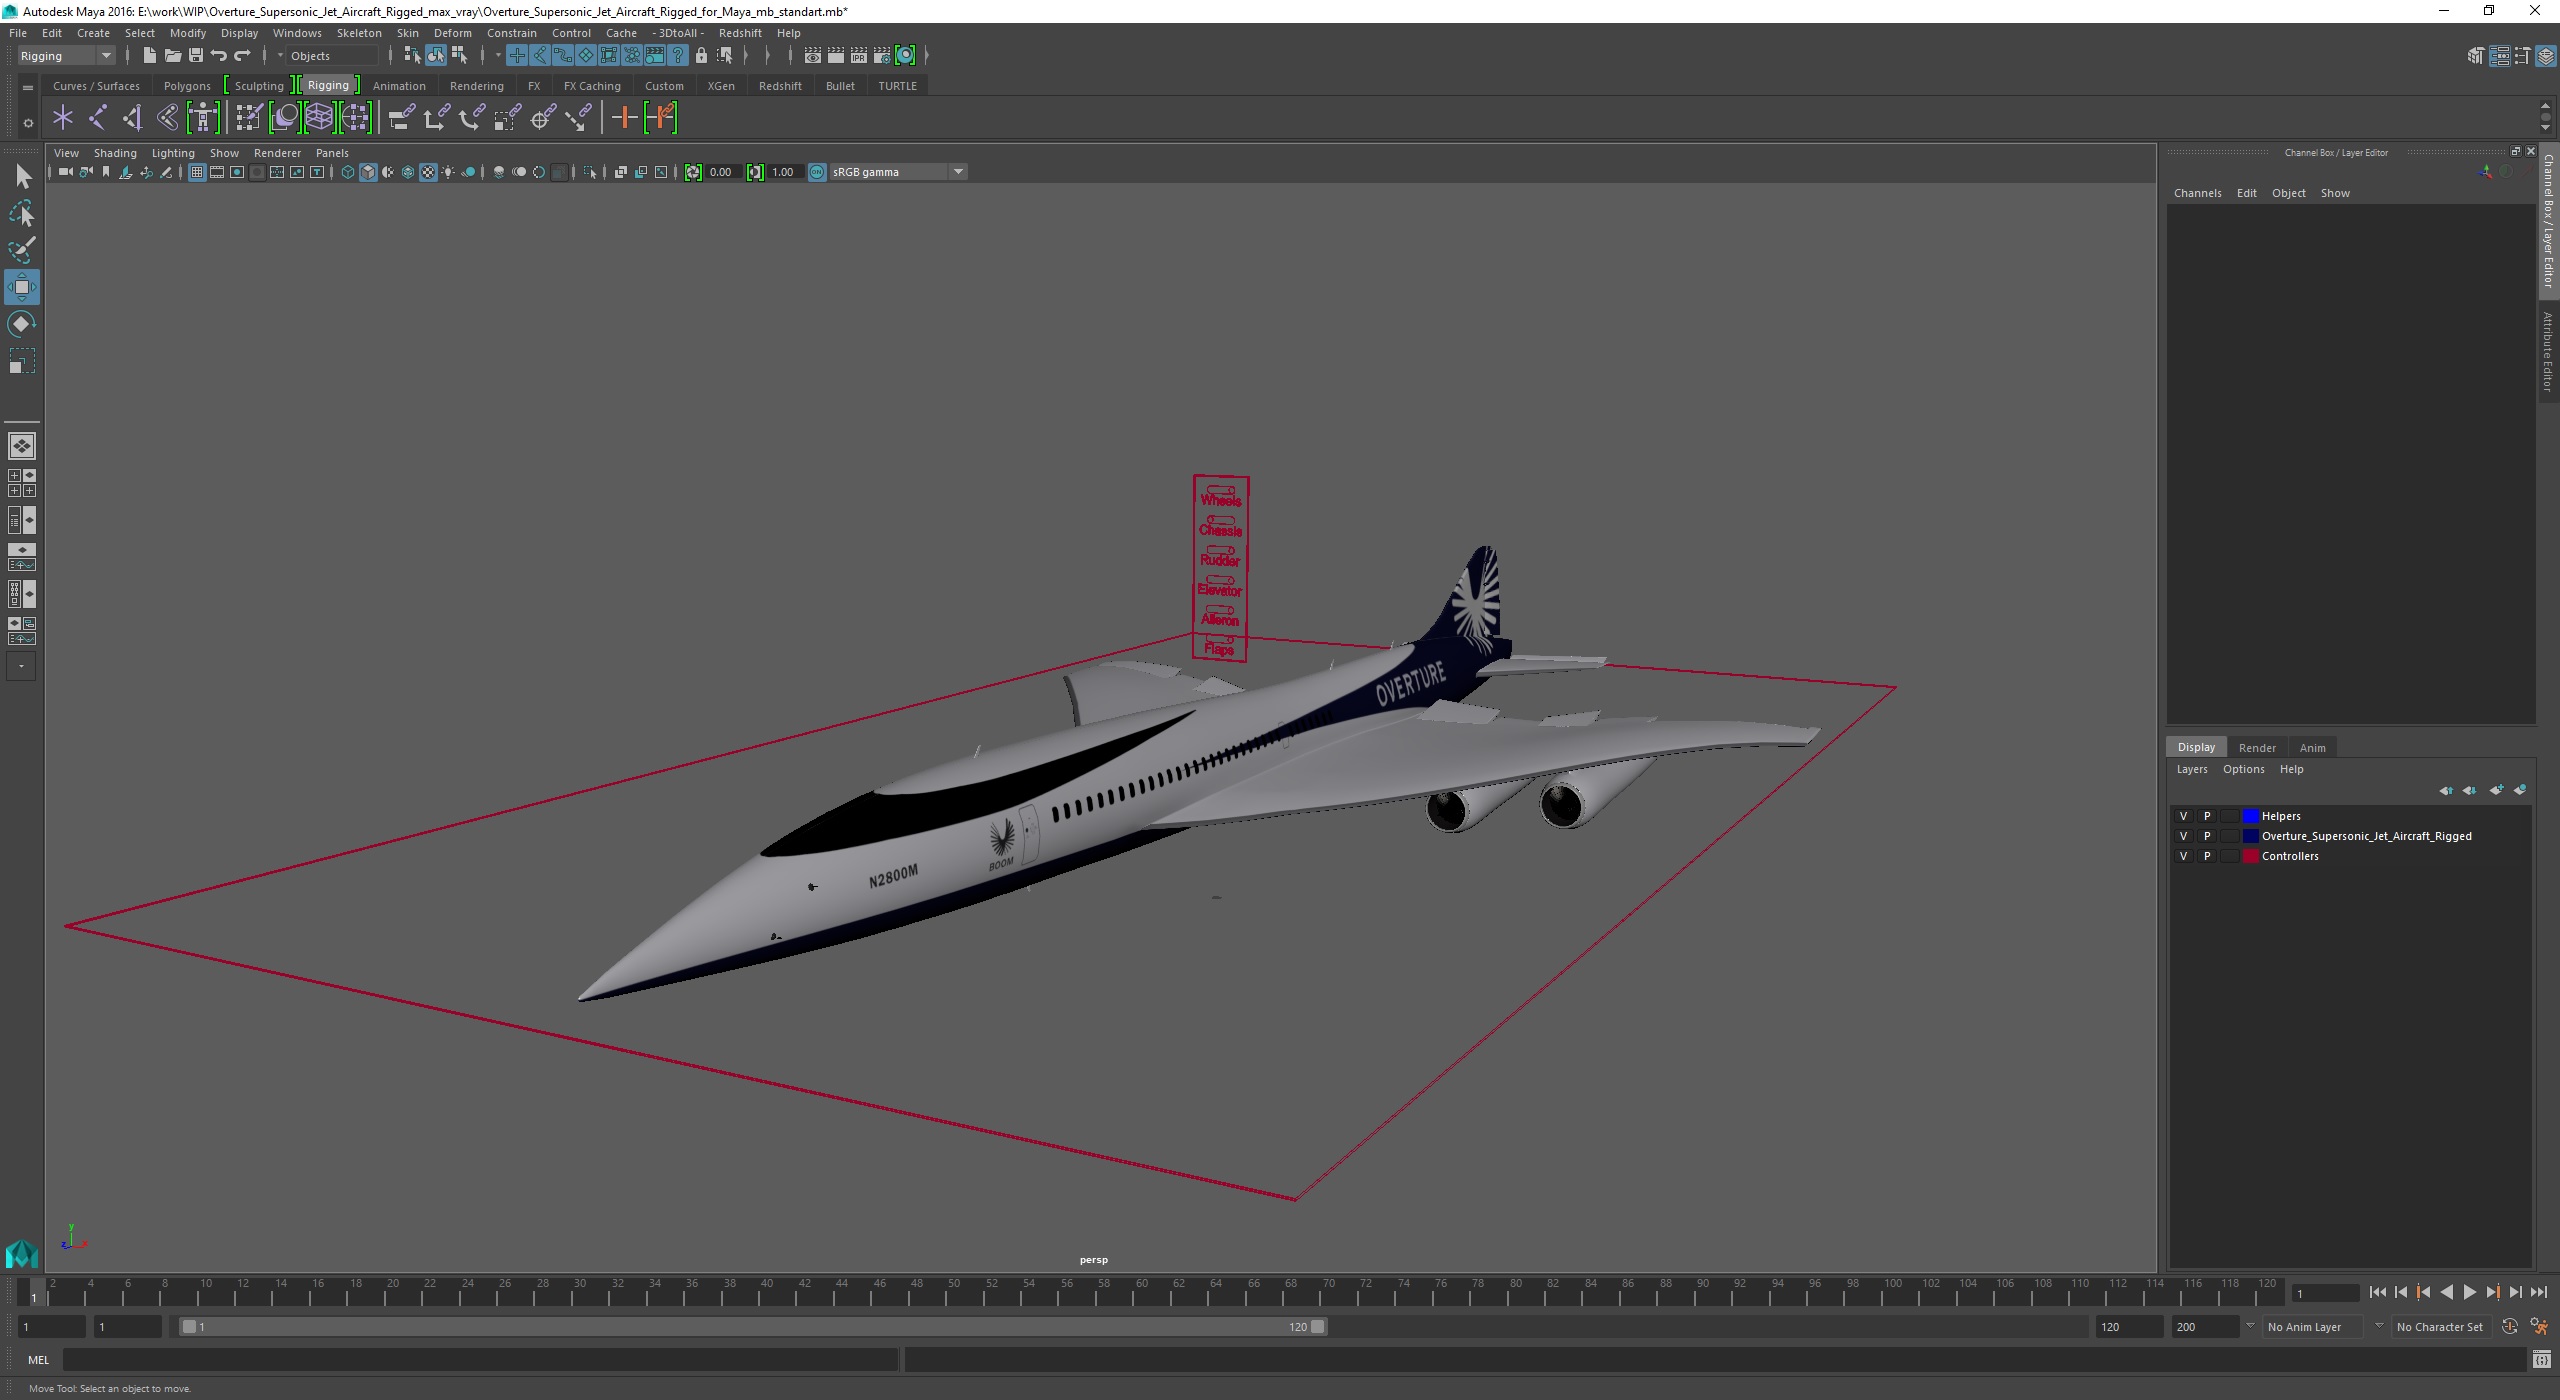Click the Render Current Frame icon

(836, 56)
